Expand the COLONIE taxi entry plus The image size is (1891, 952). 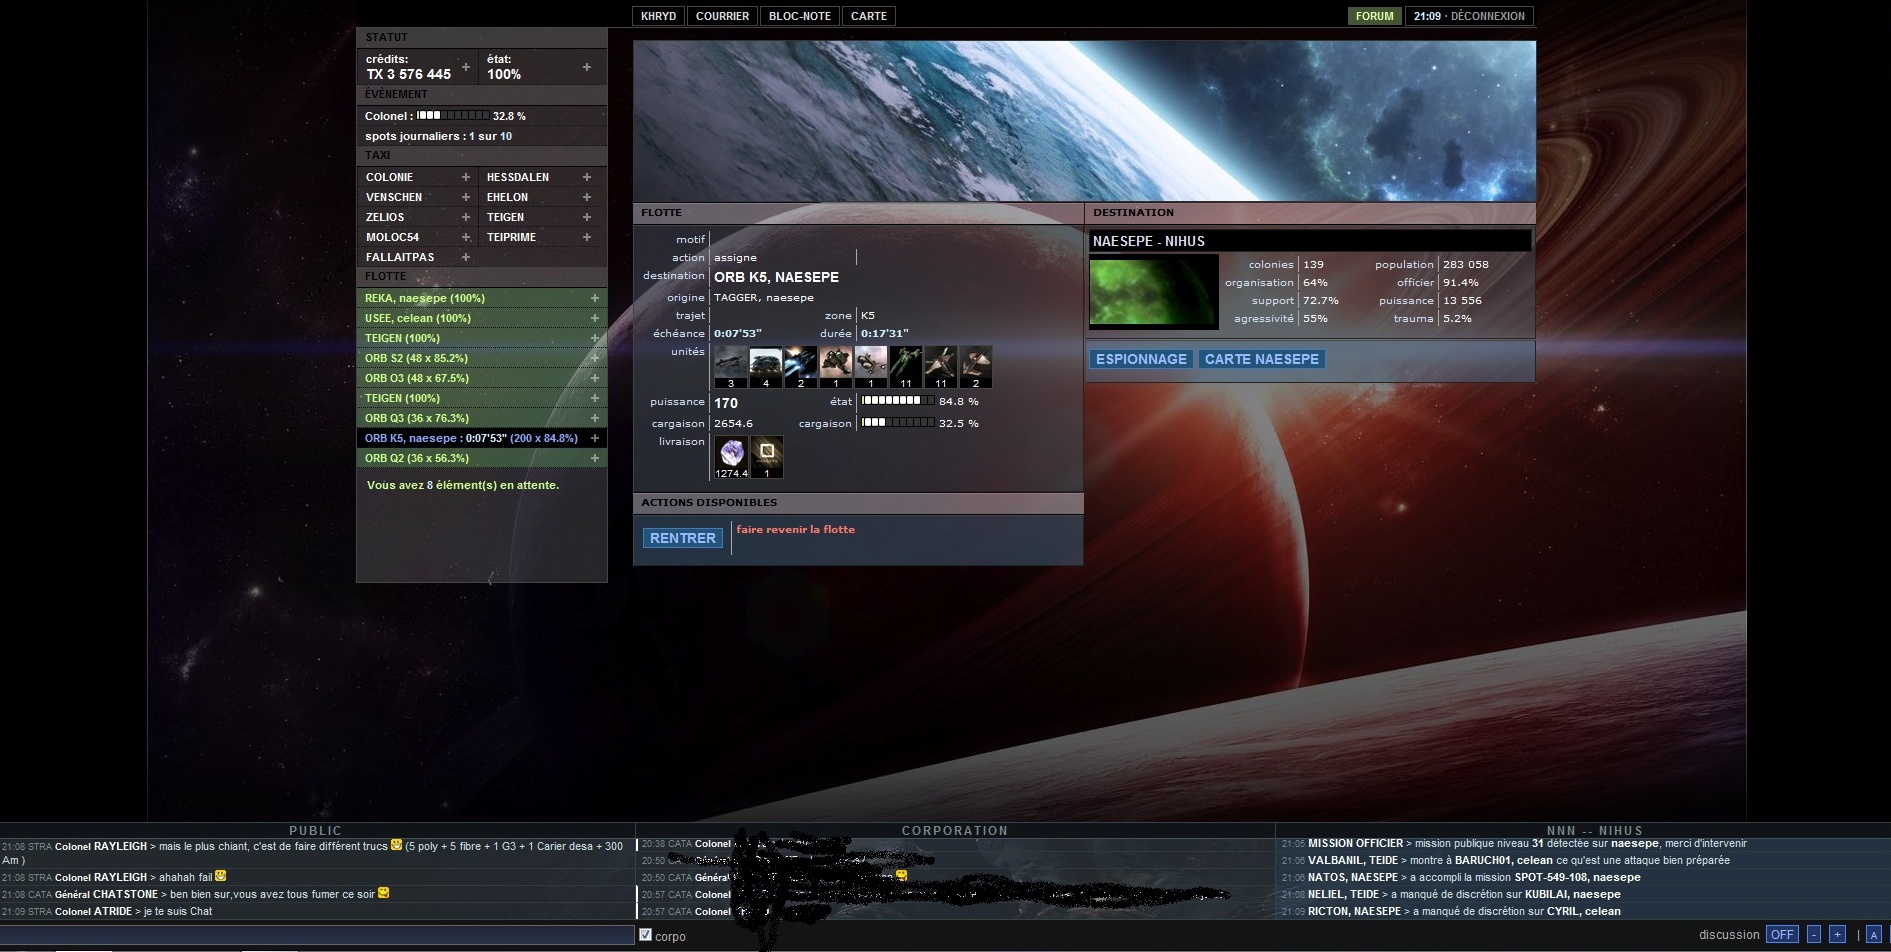point(466,177)
